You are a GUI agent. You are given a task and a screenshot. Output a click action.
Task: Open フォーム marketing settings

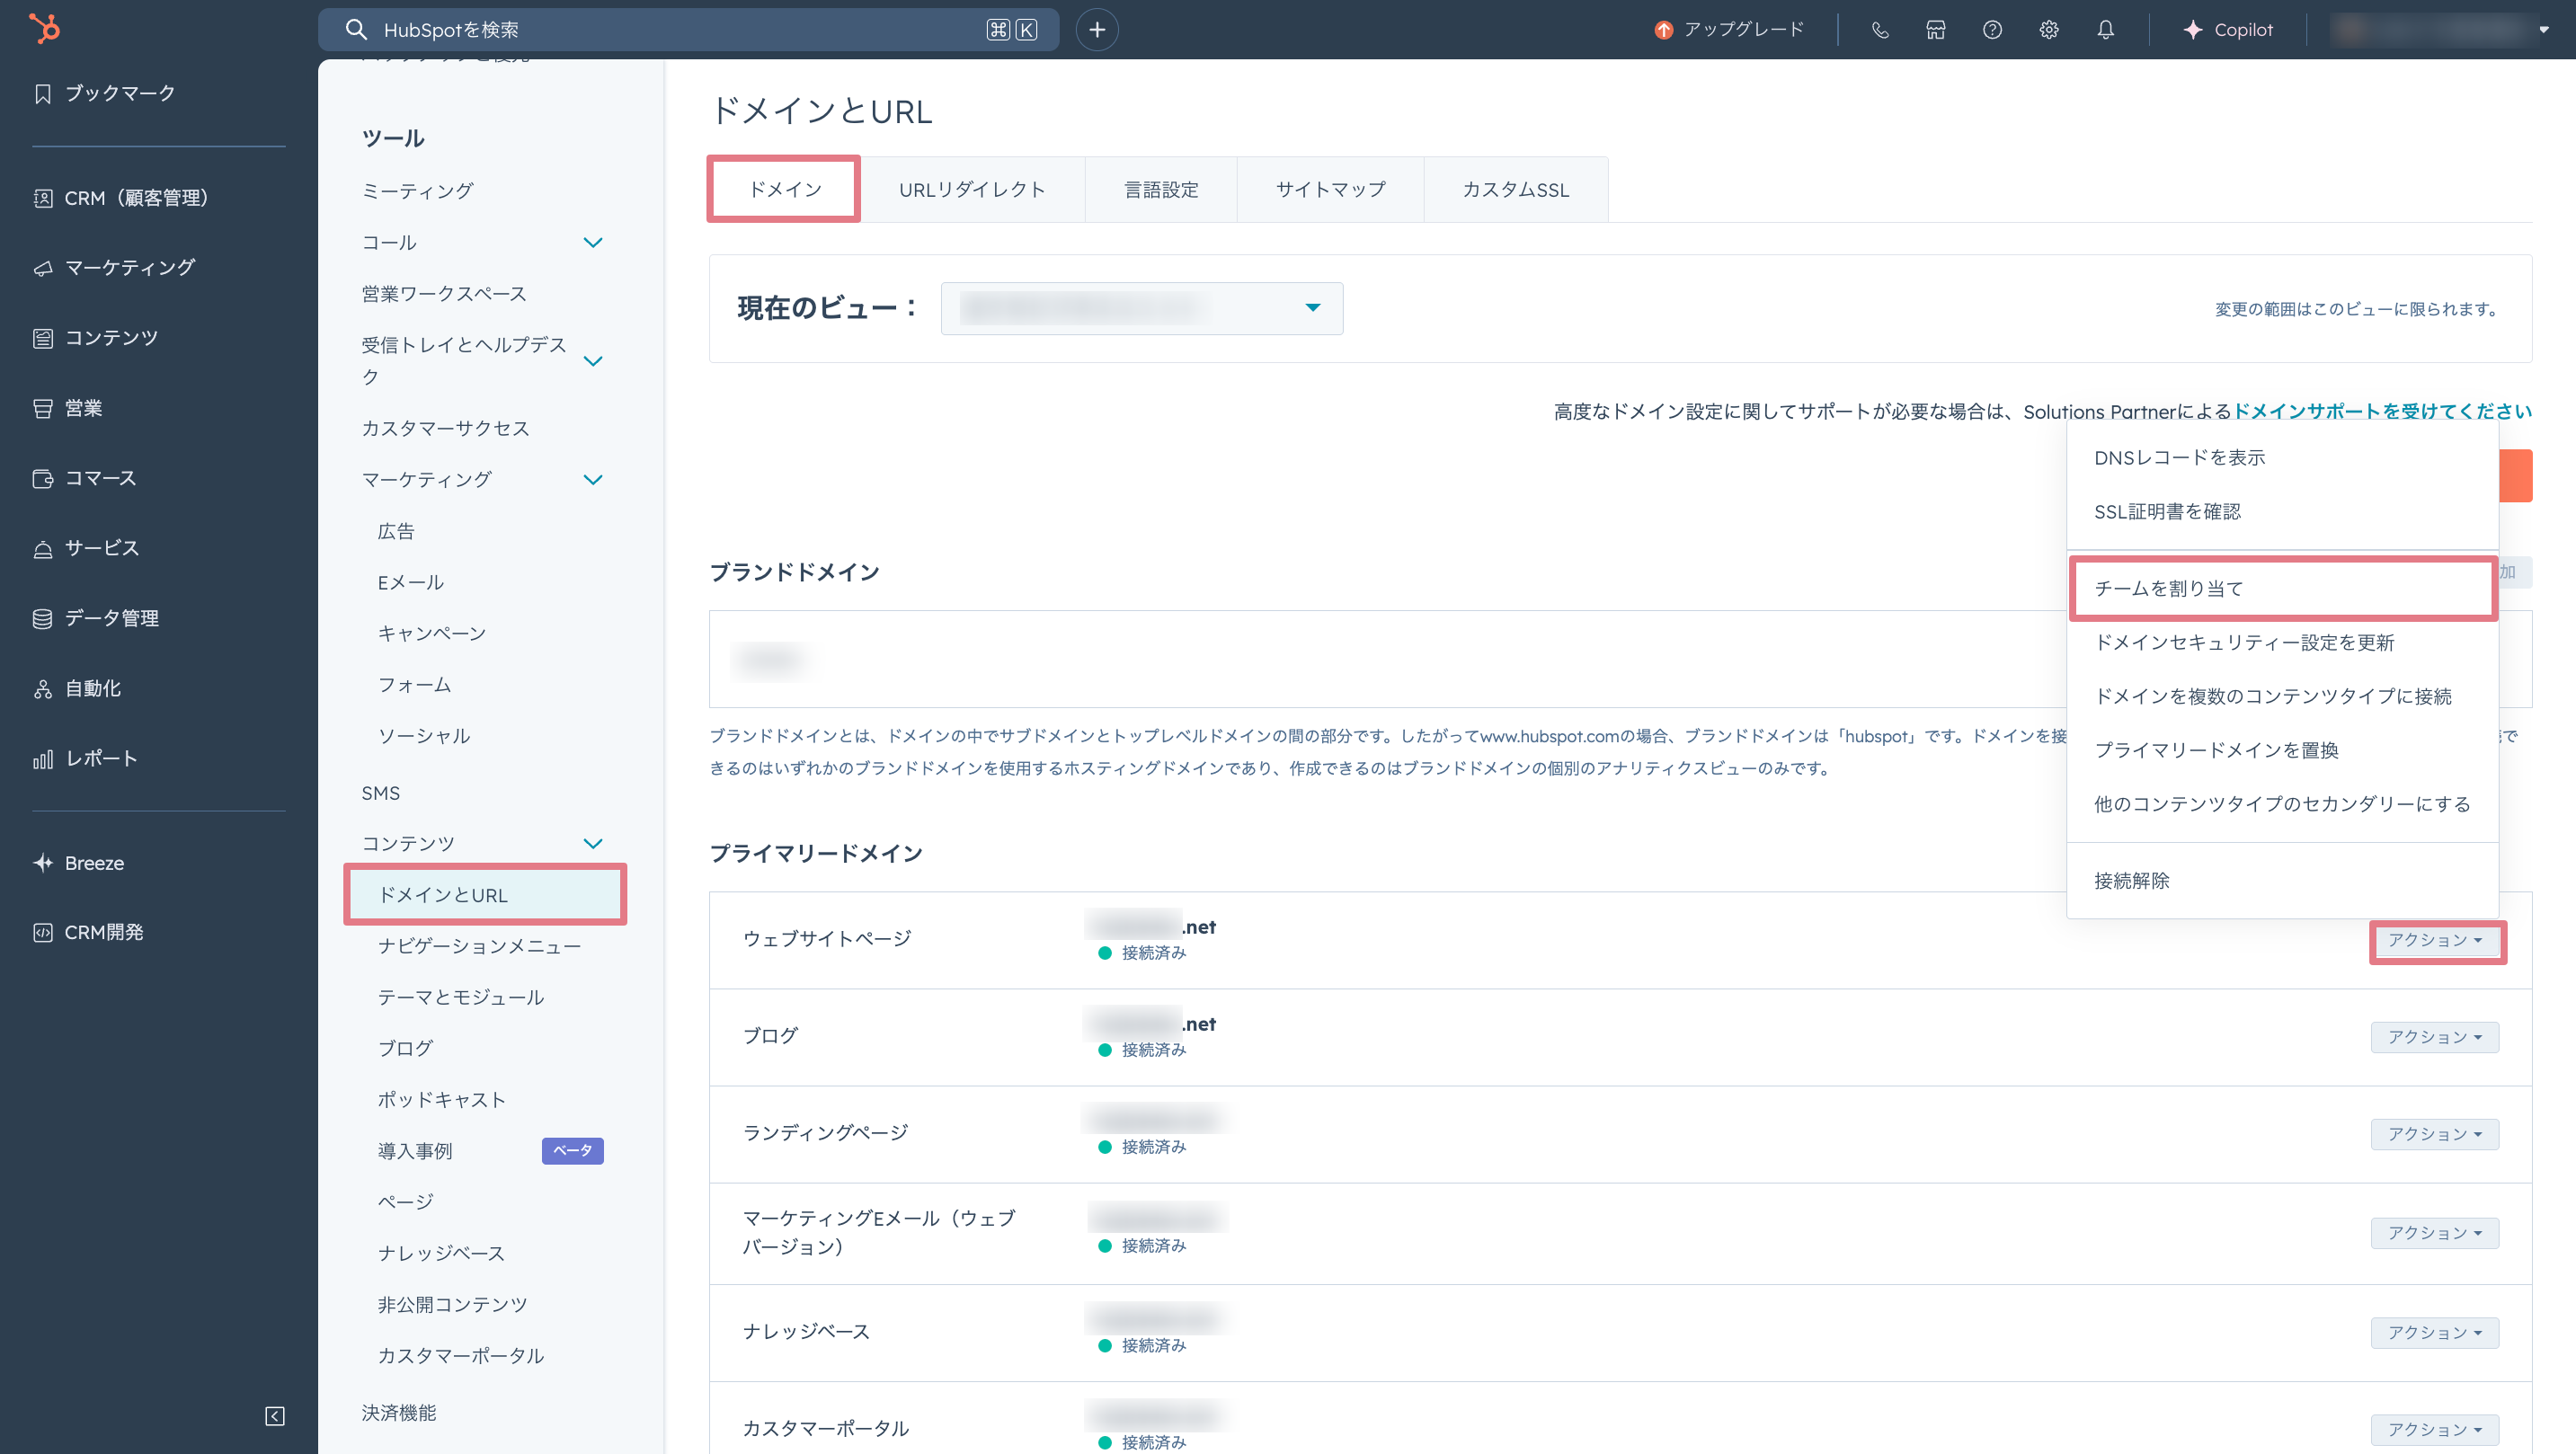(x=415, y=685)
